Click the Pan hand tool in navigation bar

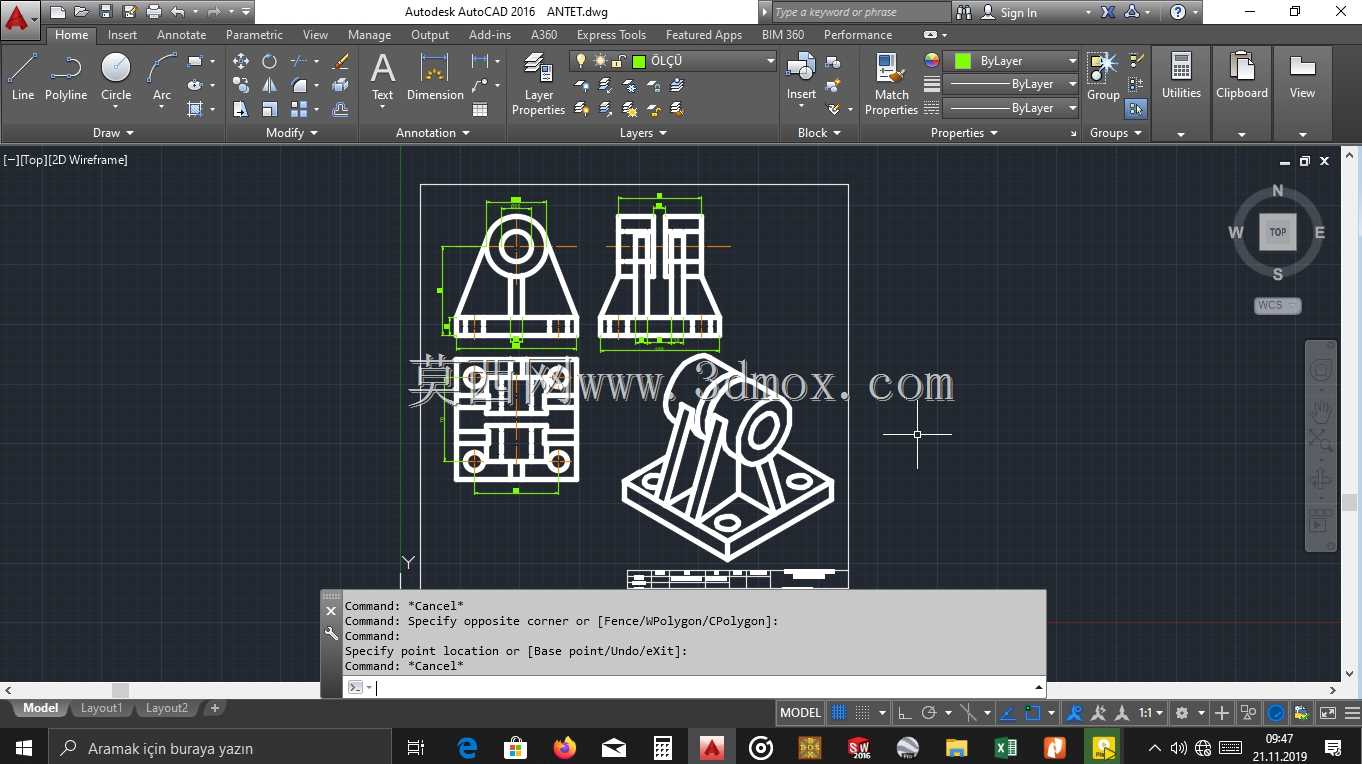click(x=1321, y=410)
